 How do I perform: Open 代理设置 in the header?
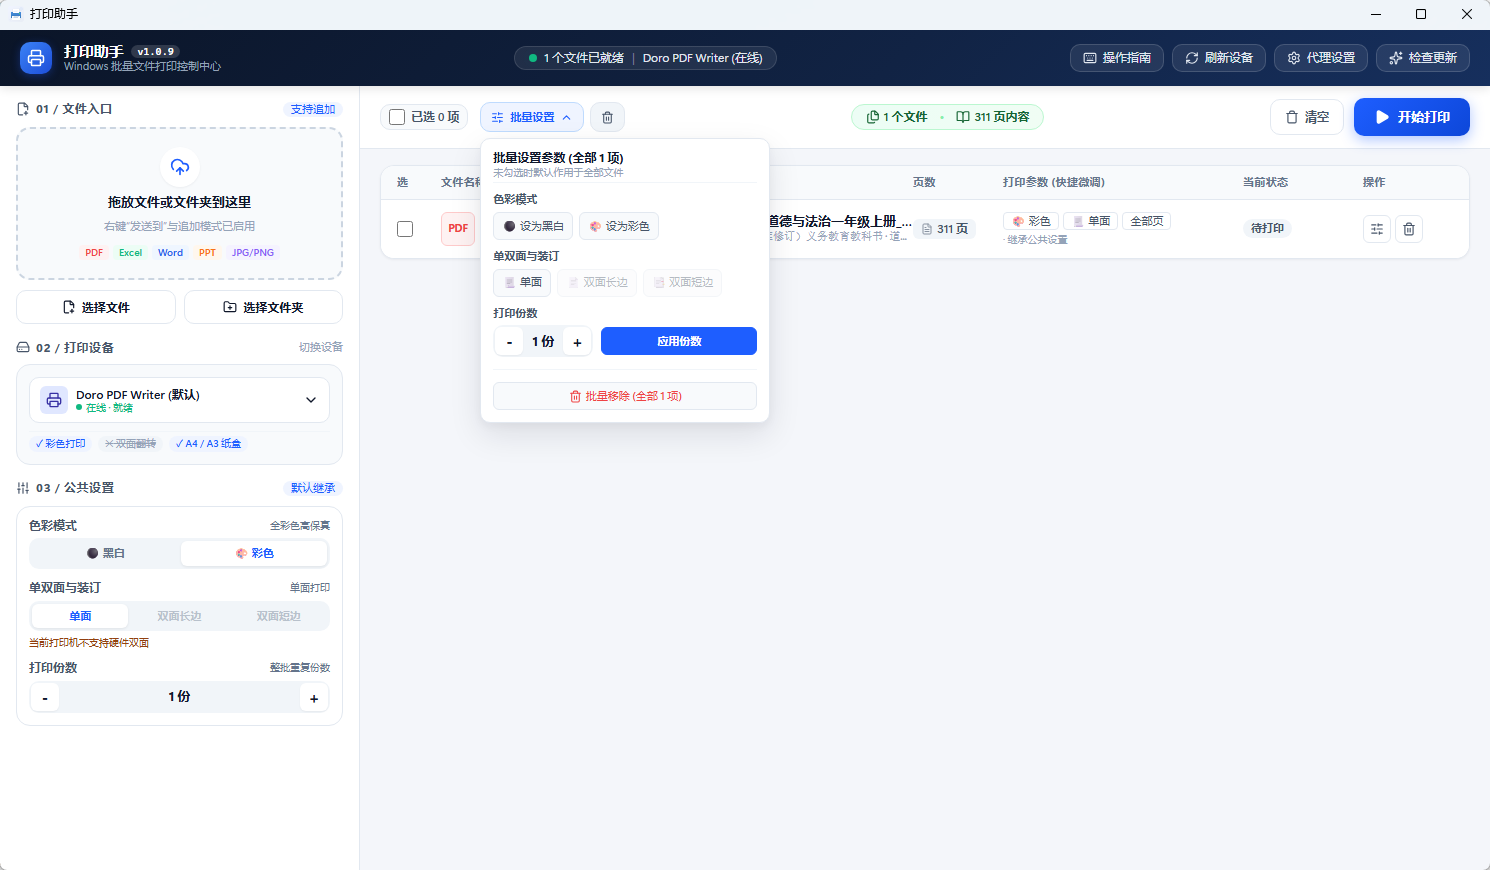pos(1321,58)
